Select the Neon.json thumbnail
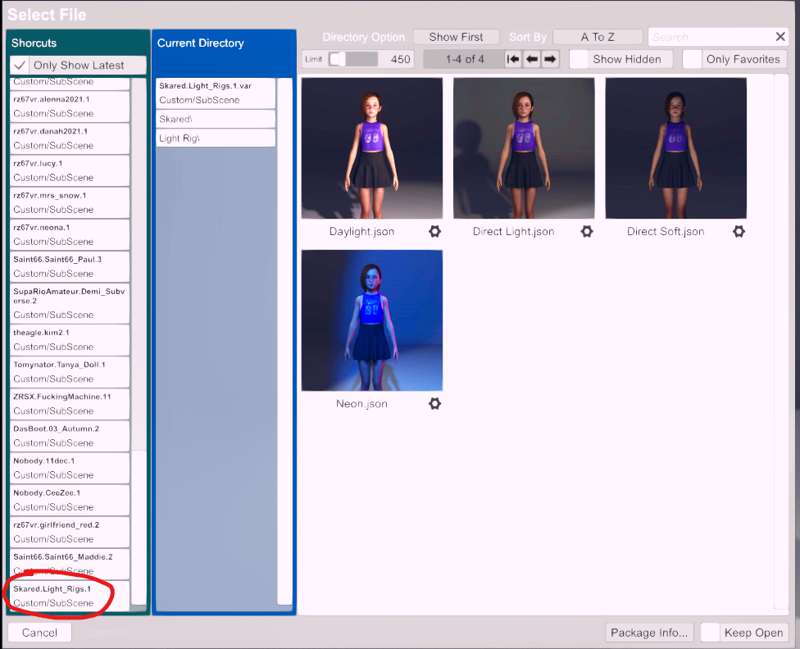This screenshot has height=649, width=800. point(372,320)
